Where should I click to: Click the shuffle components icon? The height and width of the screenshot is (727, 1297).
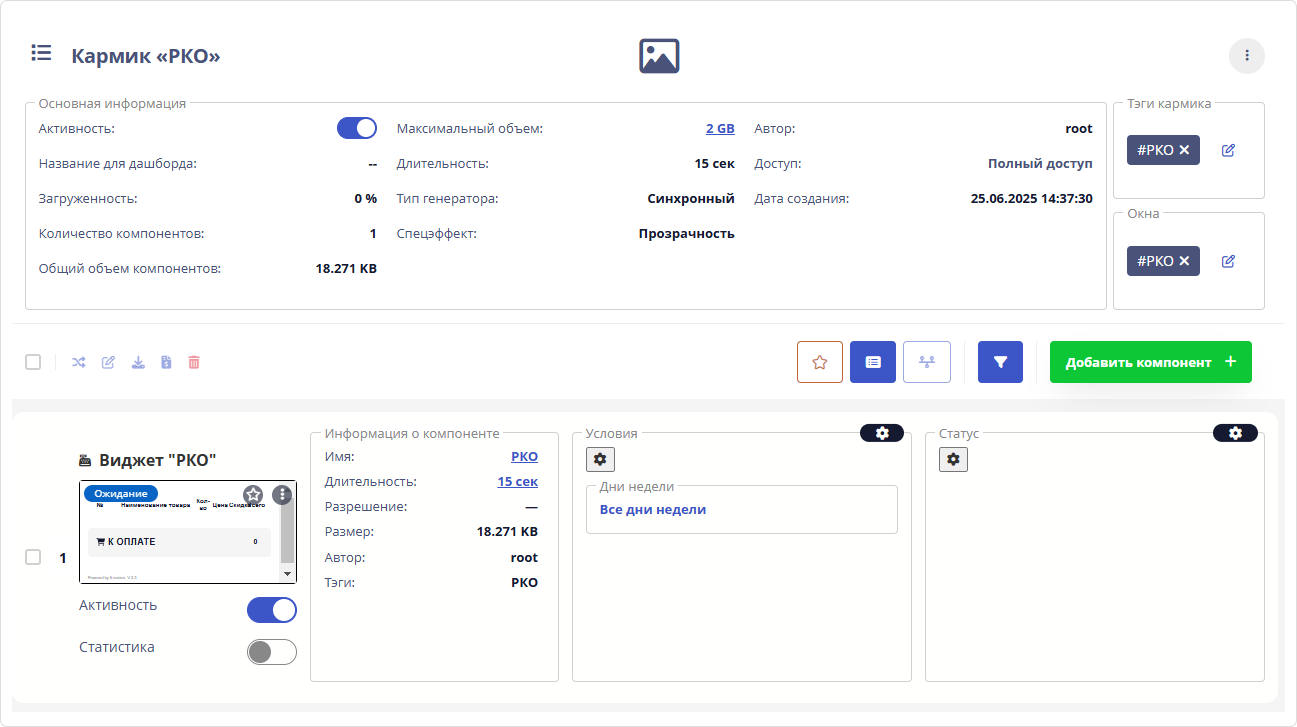[78, 362]
